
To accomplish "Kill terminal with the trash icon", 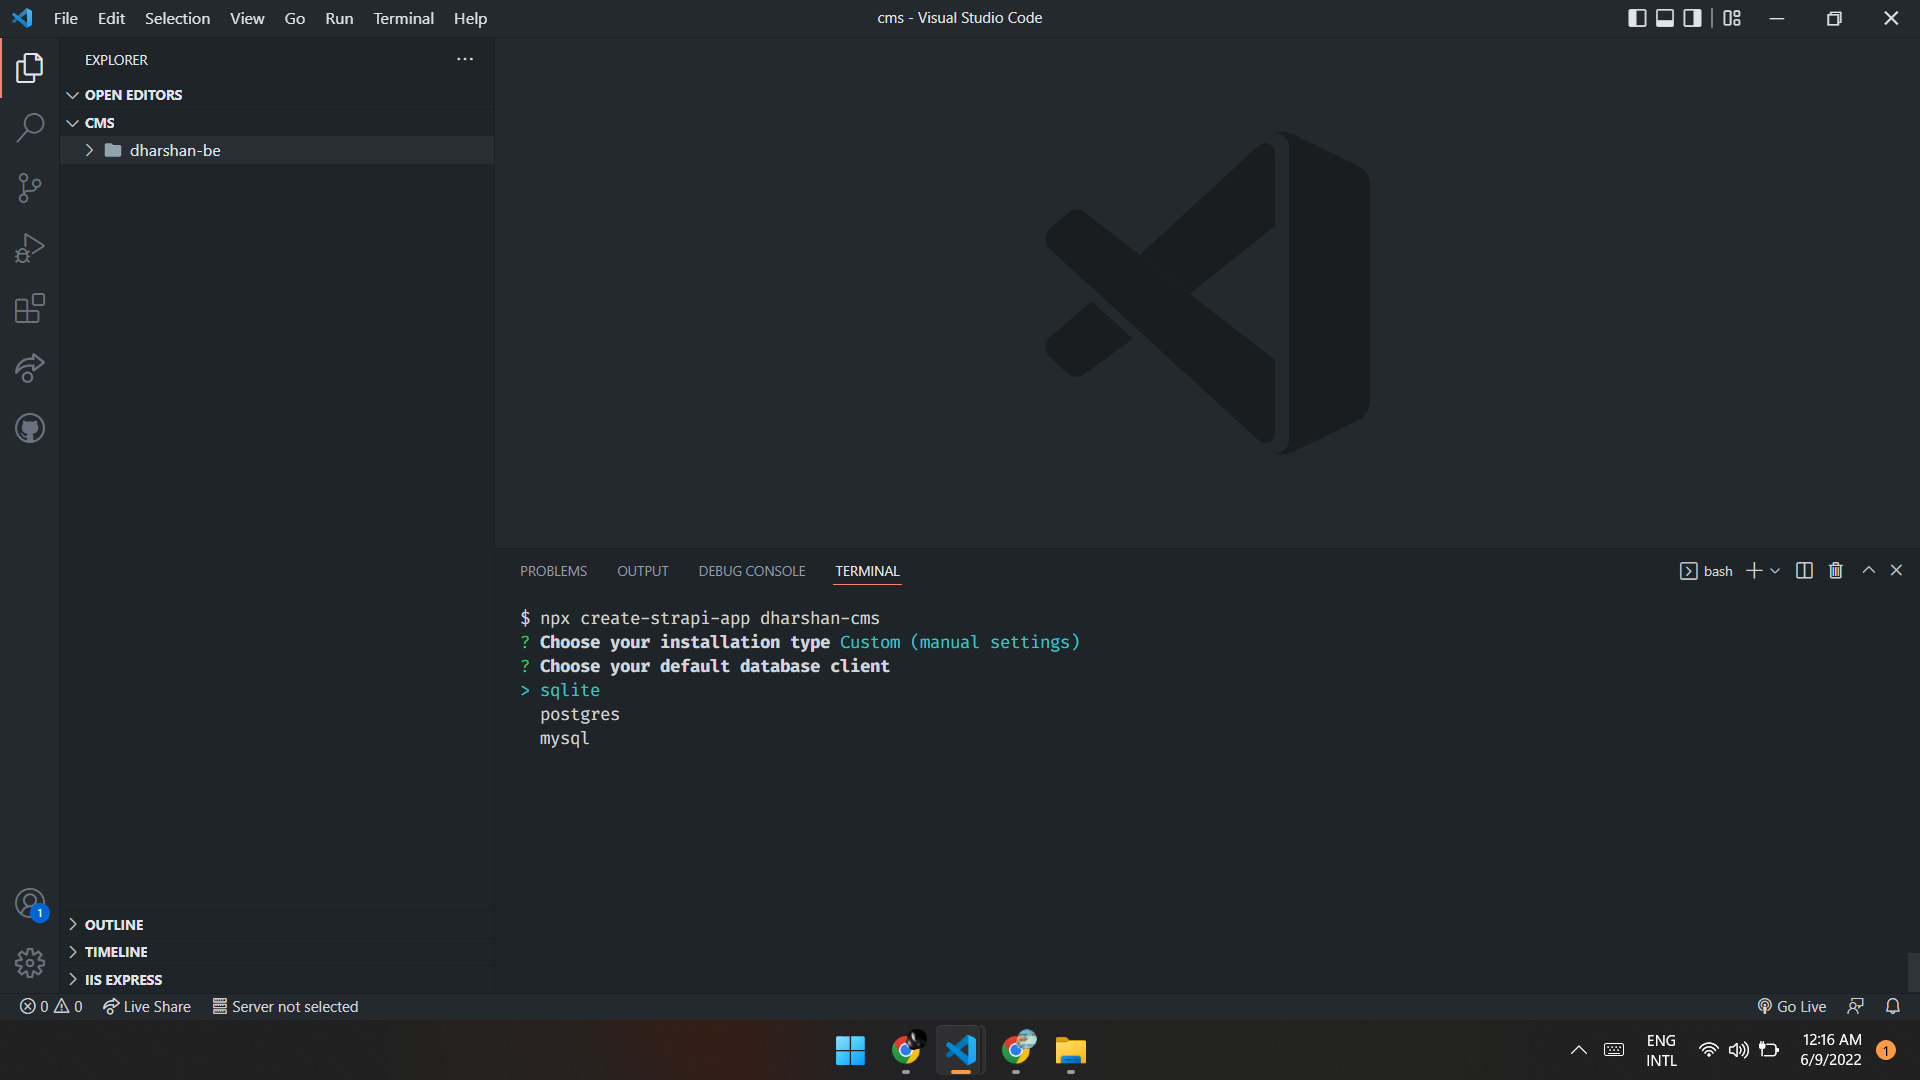I will coord(1836,571).
